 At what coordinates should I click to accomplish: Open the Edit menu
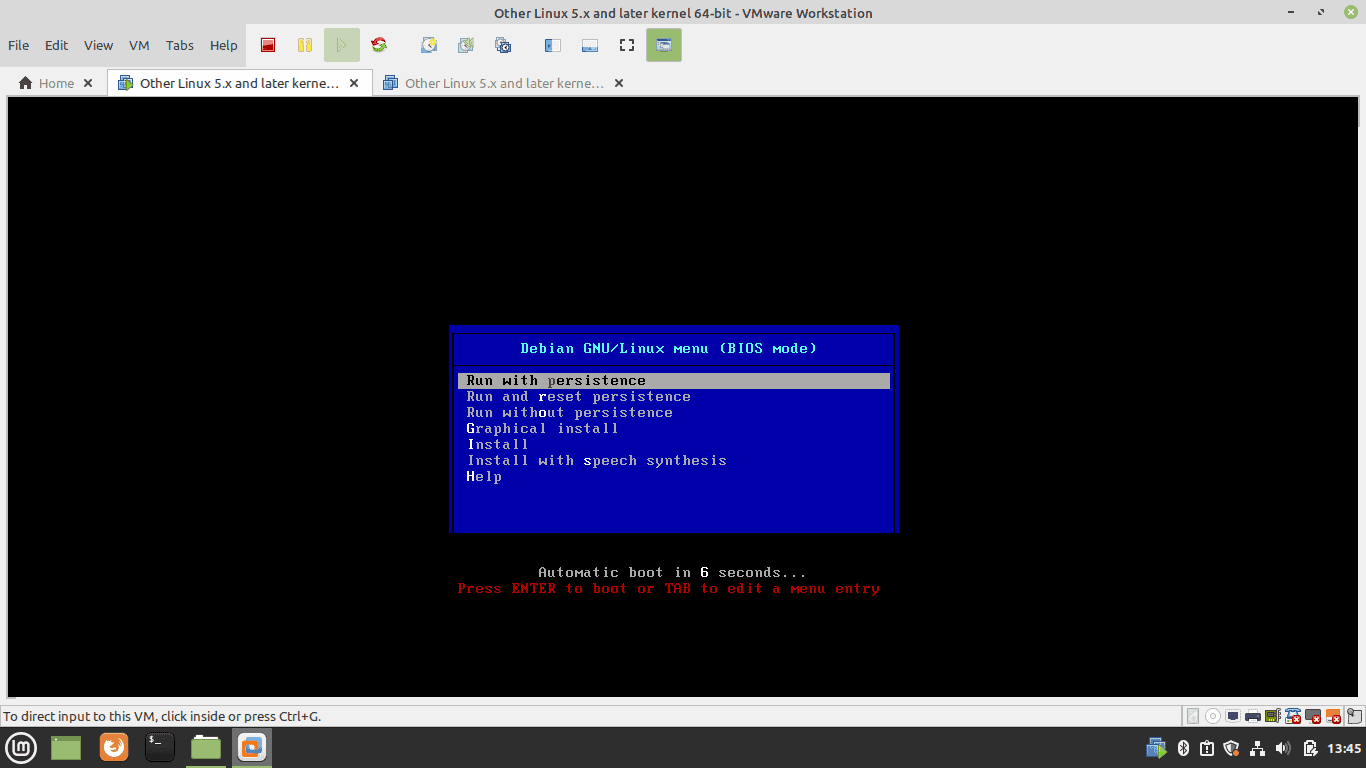click(x=57, y=45)
